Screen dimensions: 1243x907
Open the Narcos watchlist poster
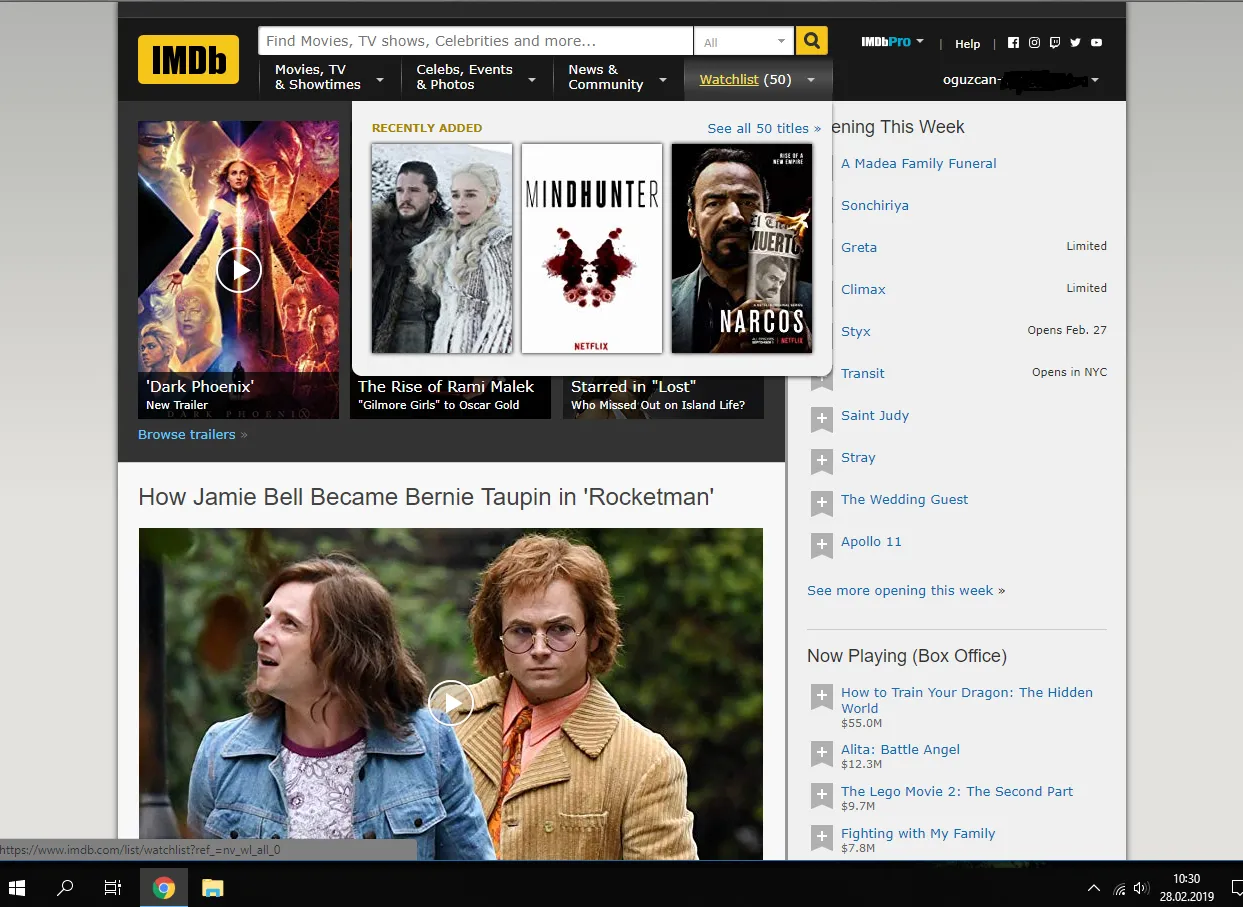[x=742, y=248]
